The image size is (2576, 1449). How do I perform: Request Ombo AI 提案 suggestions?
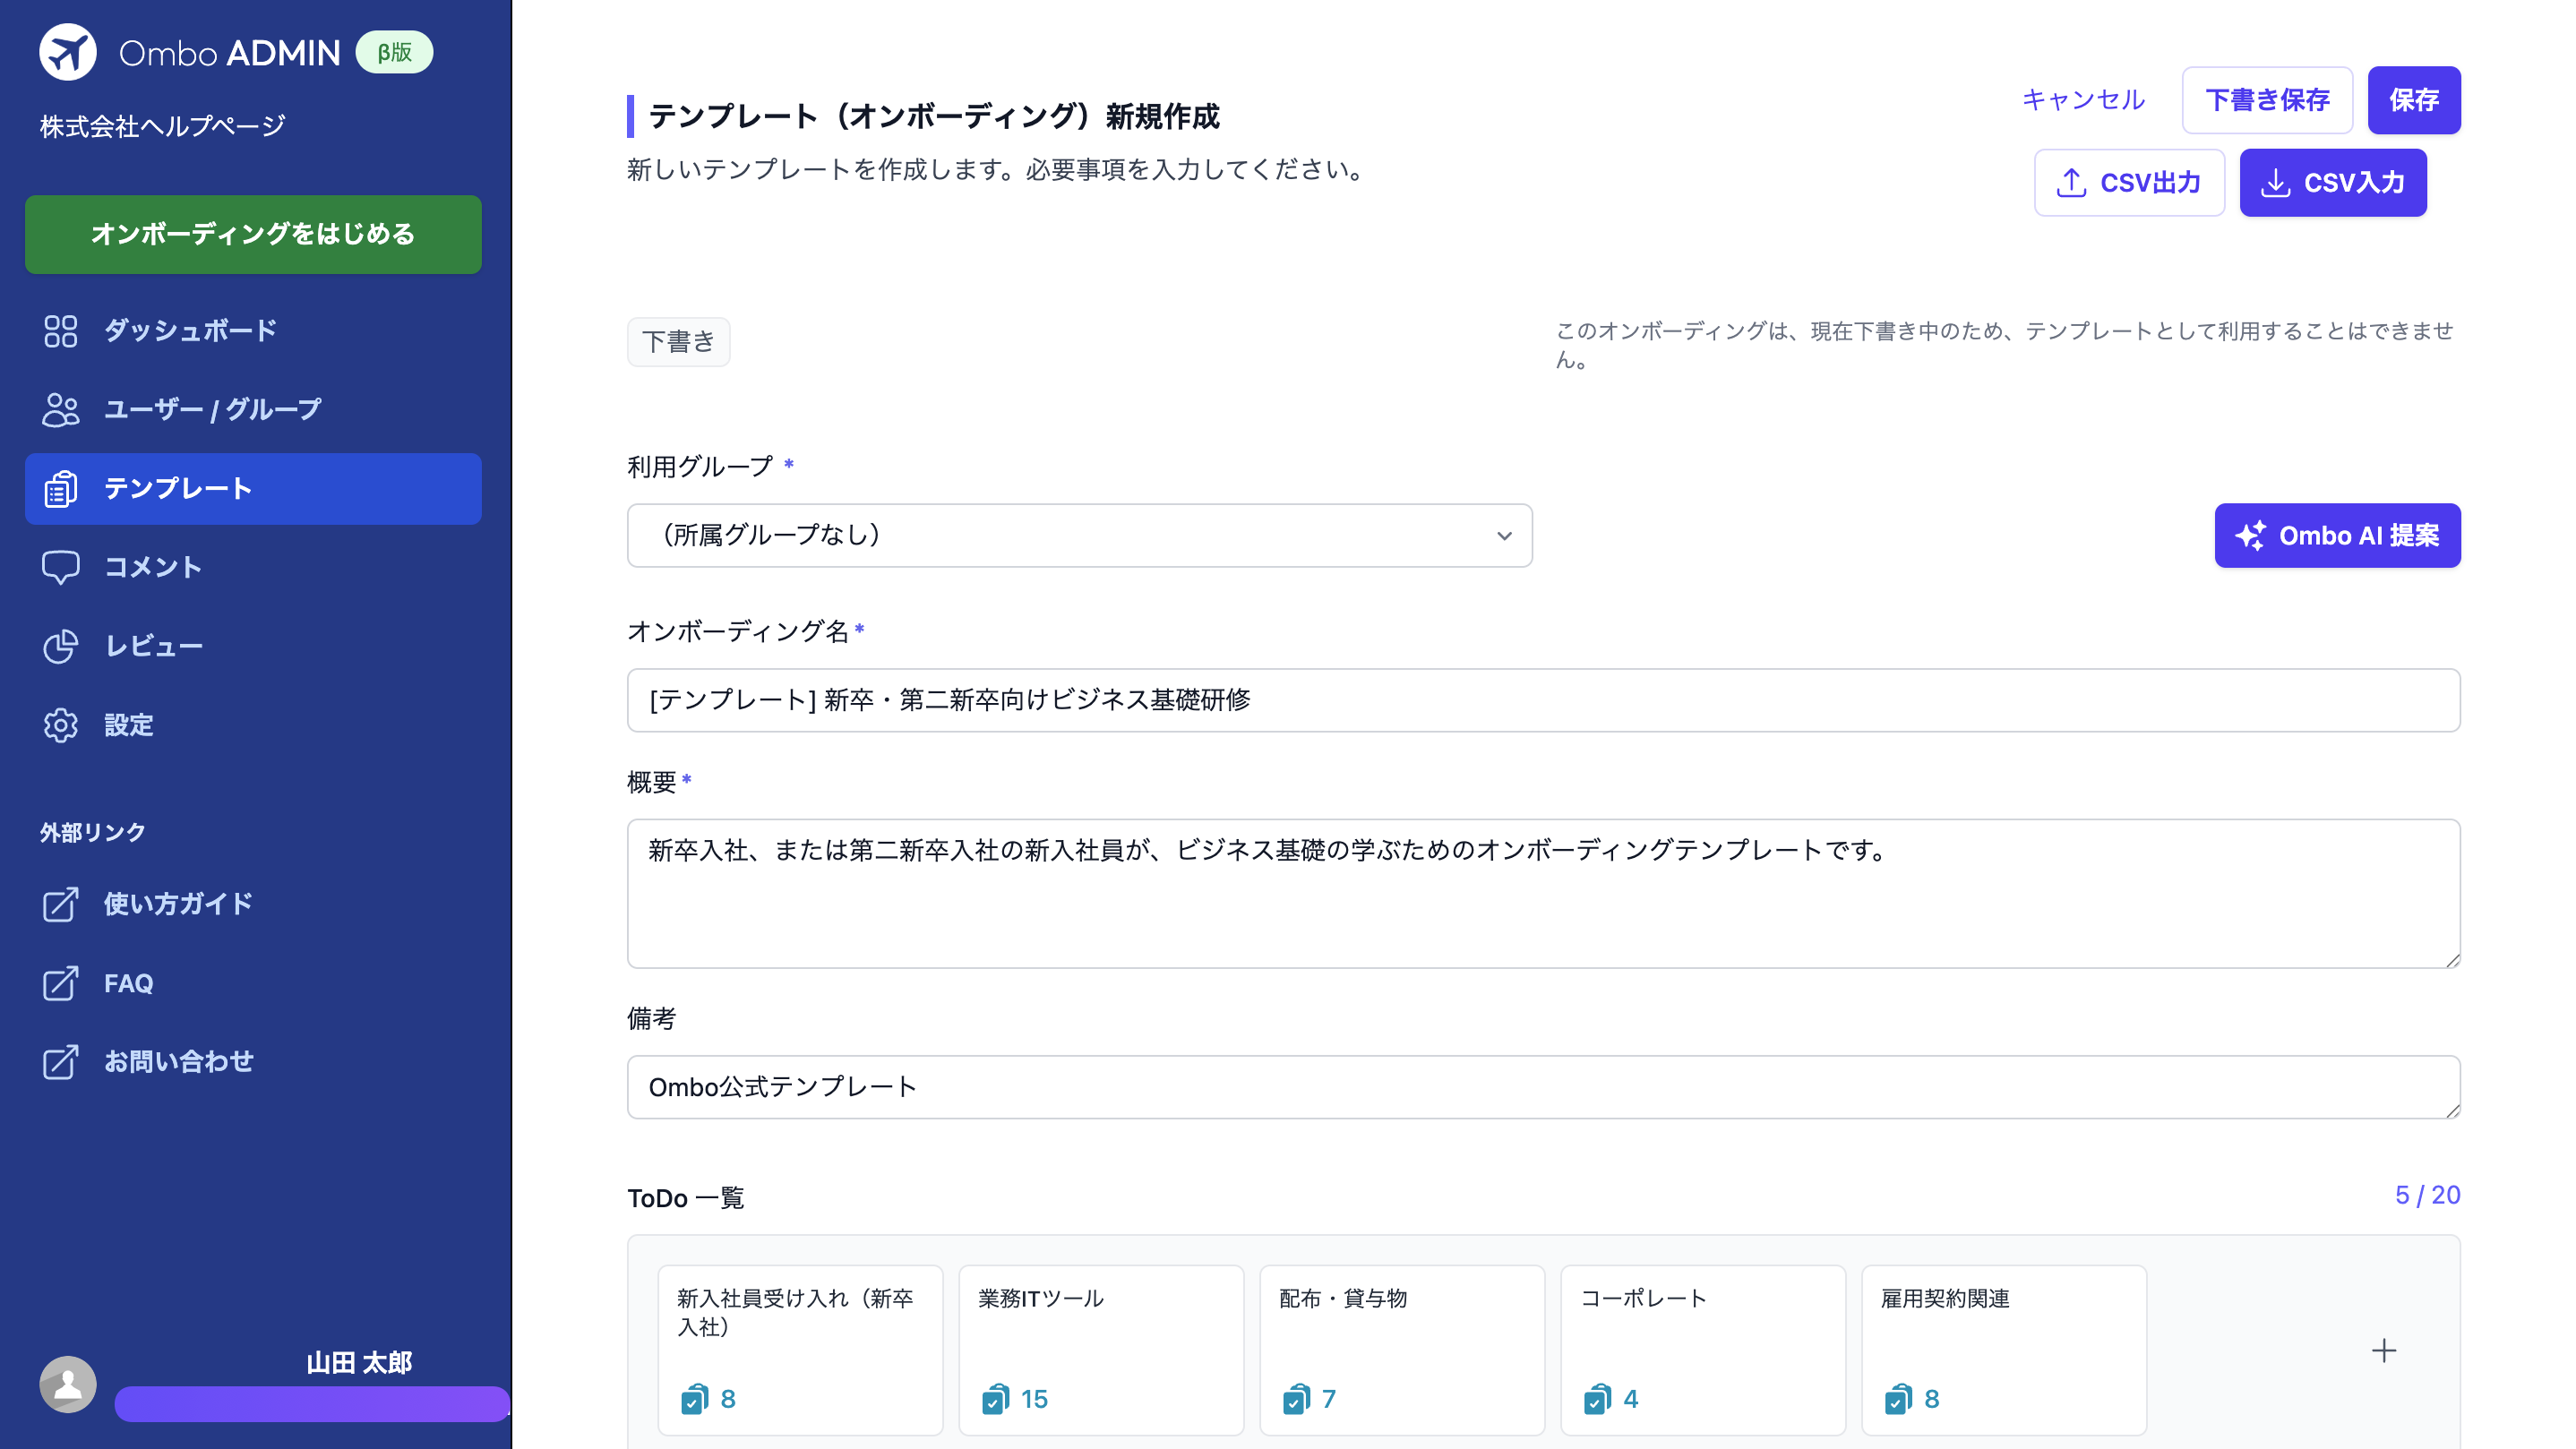pyautogui.click(x=2337, y=536)
